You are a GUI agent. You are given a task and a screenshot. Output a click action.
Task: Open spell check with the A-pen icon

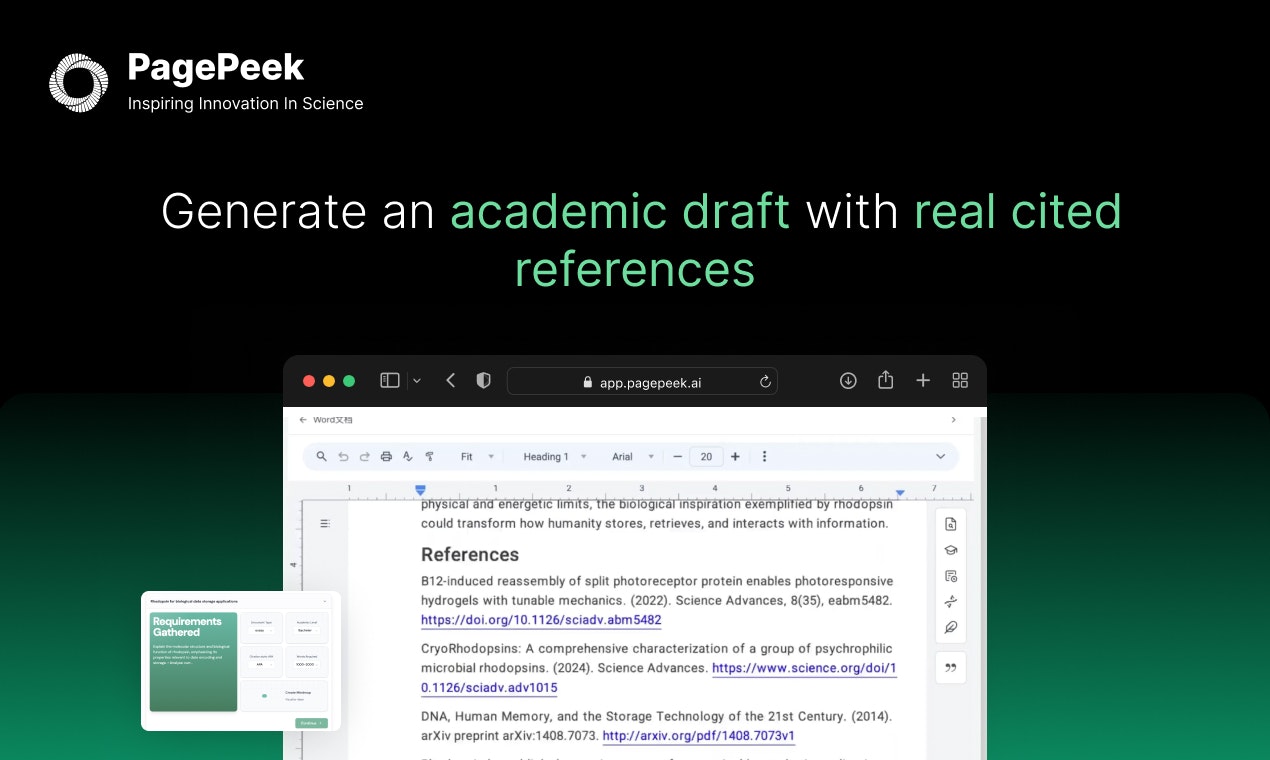click(x=407, y=455)
